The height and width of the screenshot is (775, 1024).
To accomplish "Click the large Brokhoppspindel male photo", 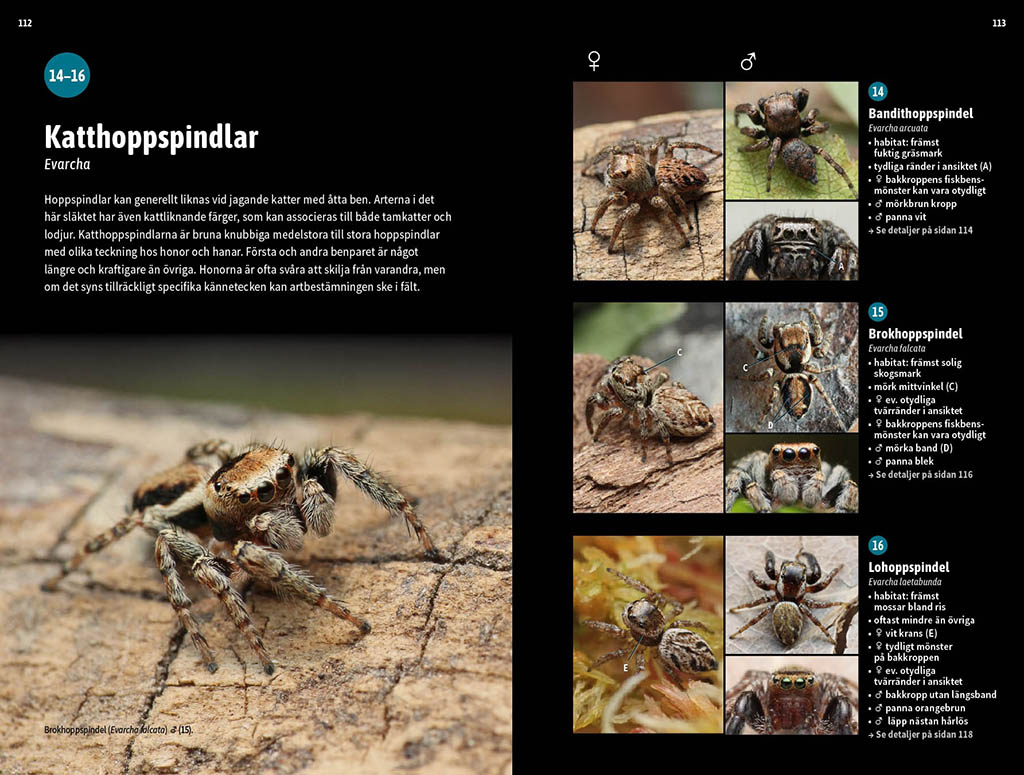I will tap(256, 556).
